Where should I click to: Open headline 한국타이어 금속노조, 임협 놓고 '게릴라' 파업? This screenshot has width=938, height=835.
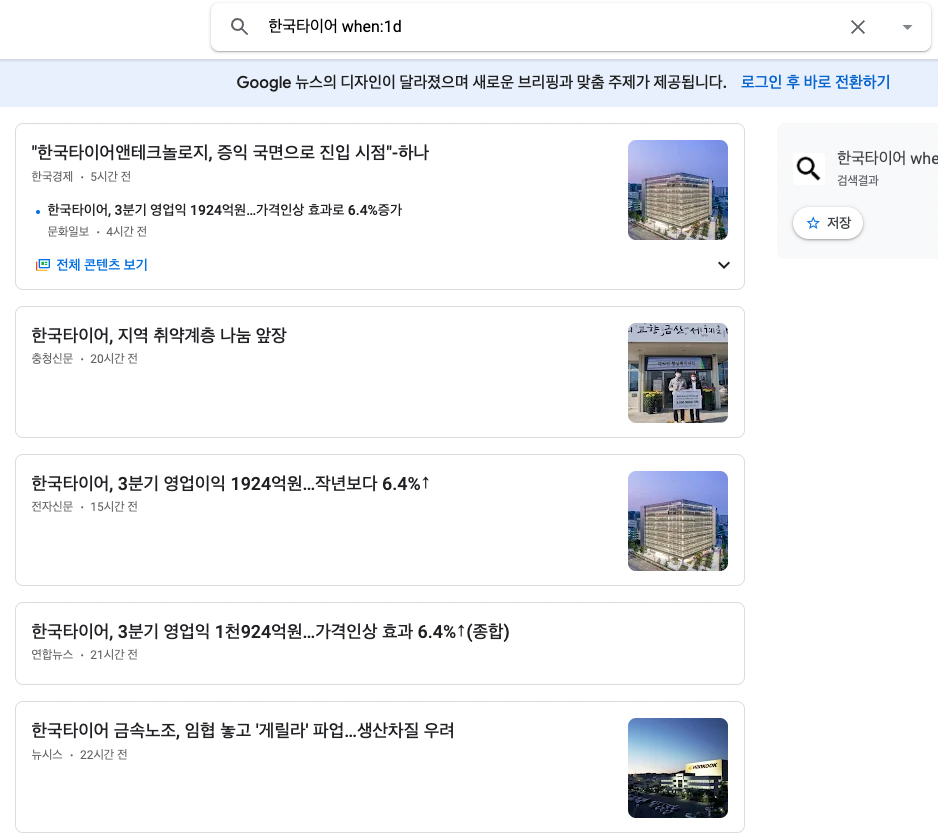(x=243, y=730)
